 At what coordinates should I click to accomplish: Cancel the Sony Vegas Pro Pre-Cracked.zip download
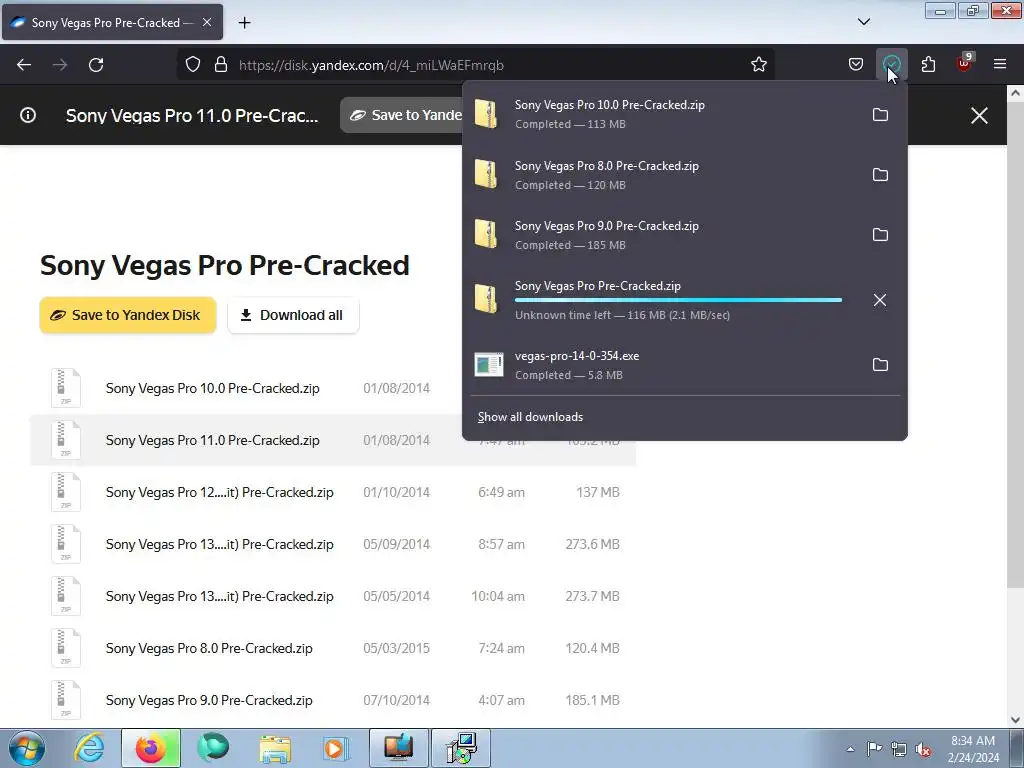click(x=880, y=300)
